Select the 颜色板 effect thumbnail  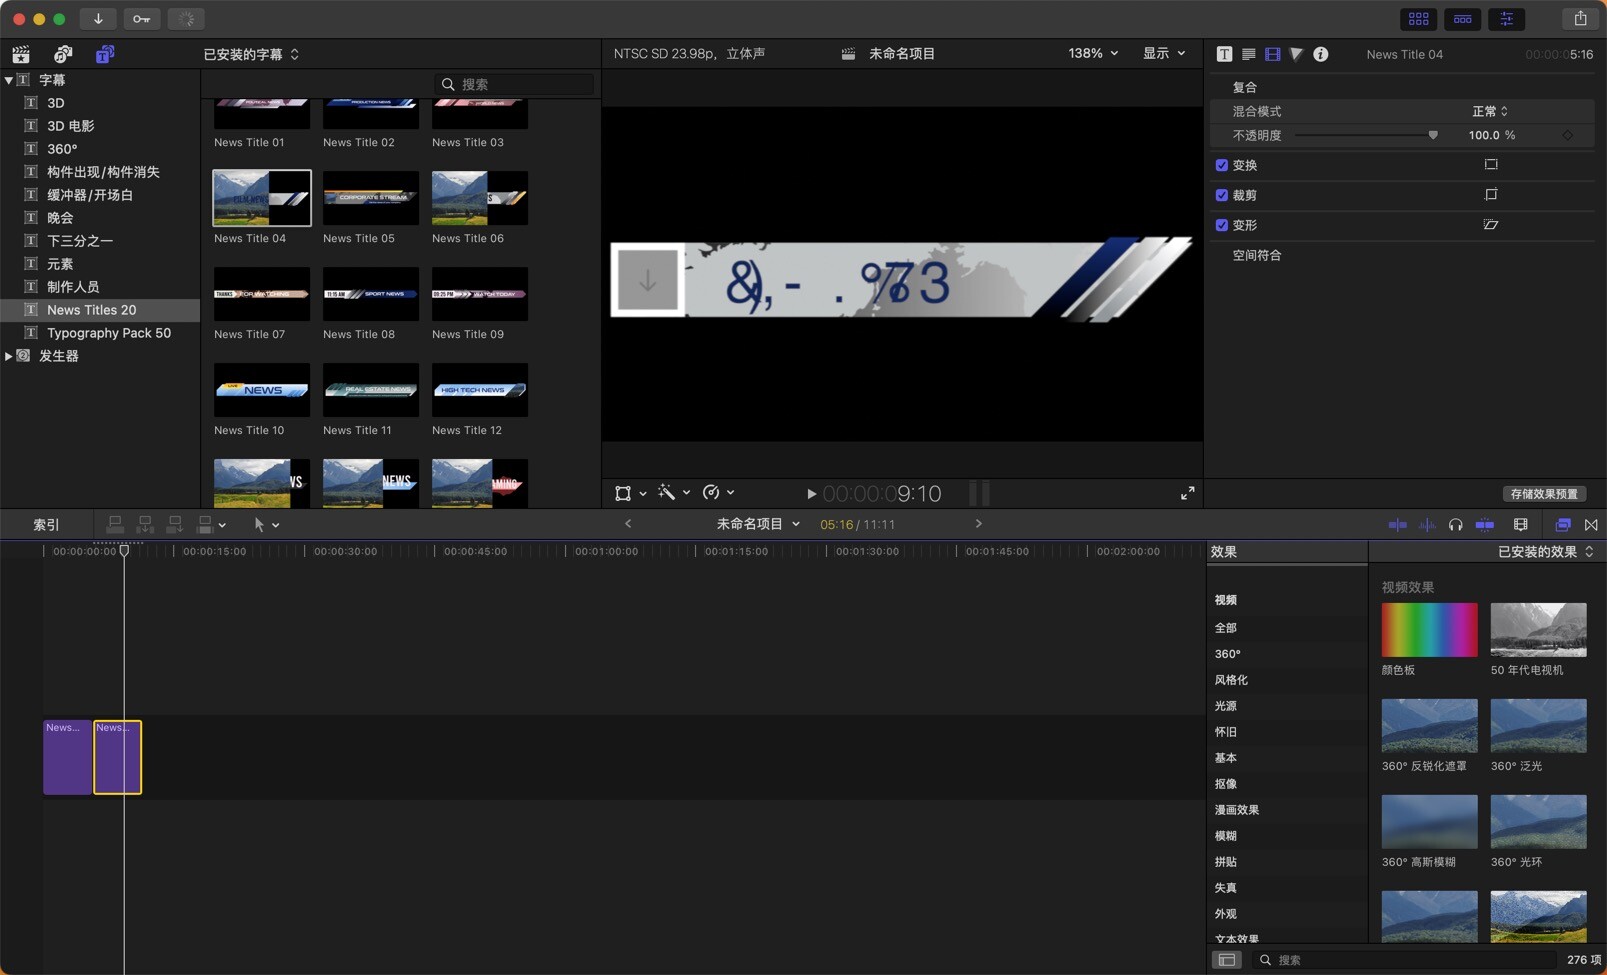tap(1429, 630)
